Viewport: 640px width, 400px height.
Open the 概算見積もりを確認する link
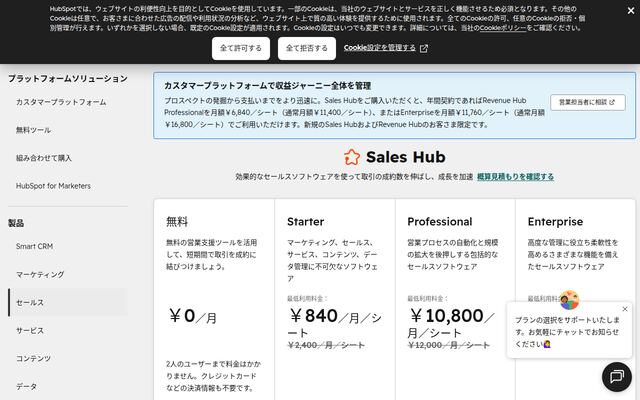(x=516, y=177)
